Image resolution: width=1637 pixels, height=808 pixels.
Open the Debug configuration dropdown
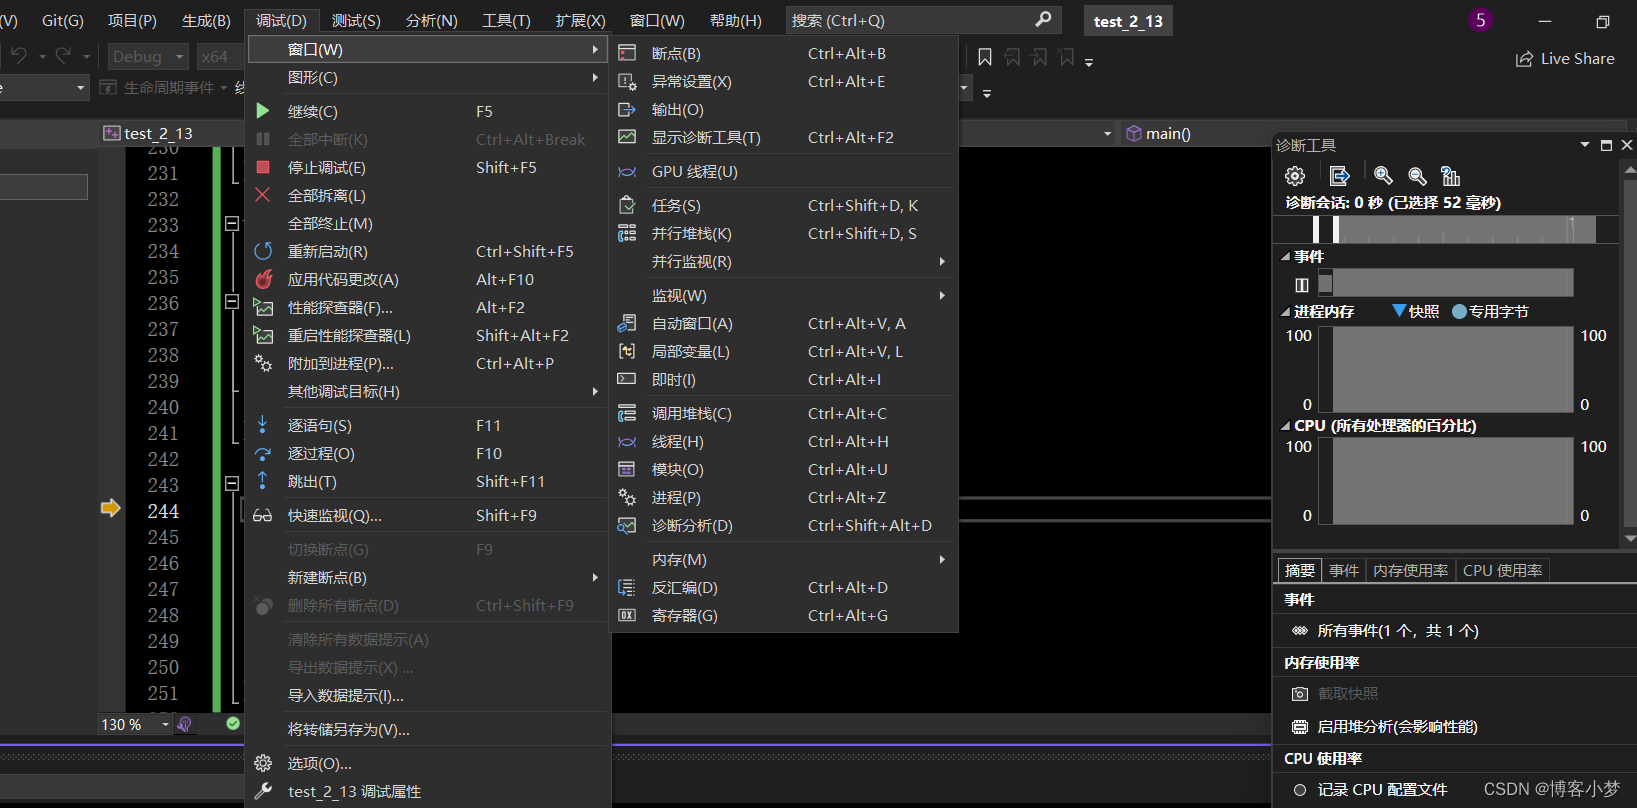(x=148, y=57)
